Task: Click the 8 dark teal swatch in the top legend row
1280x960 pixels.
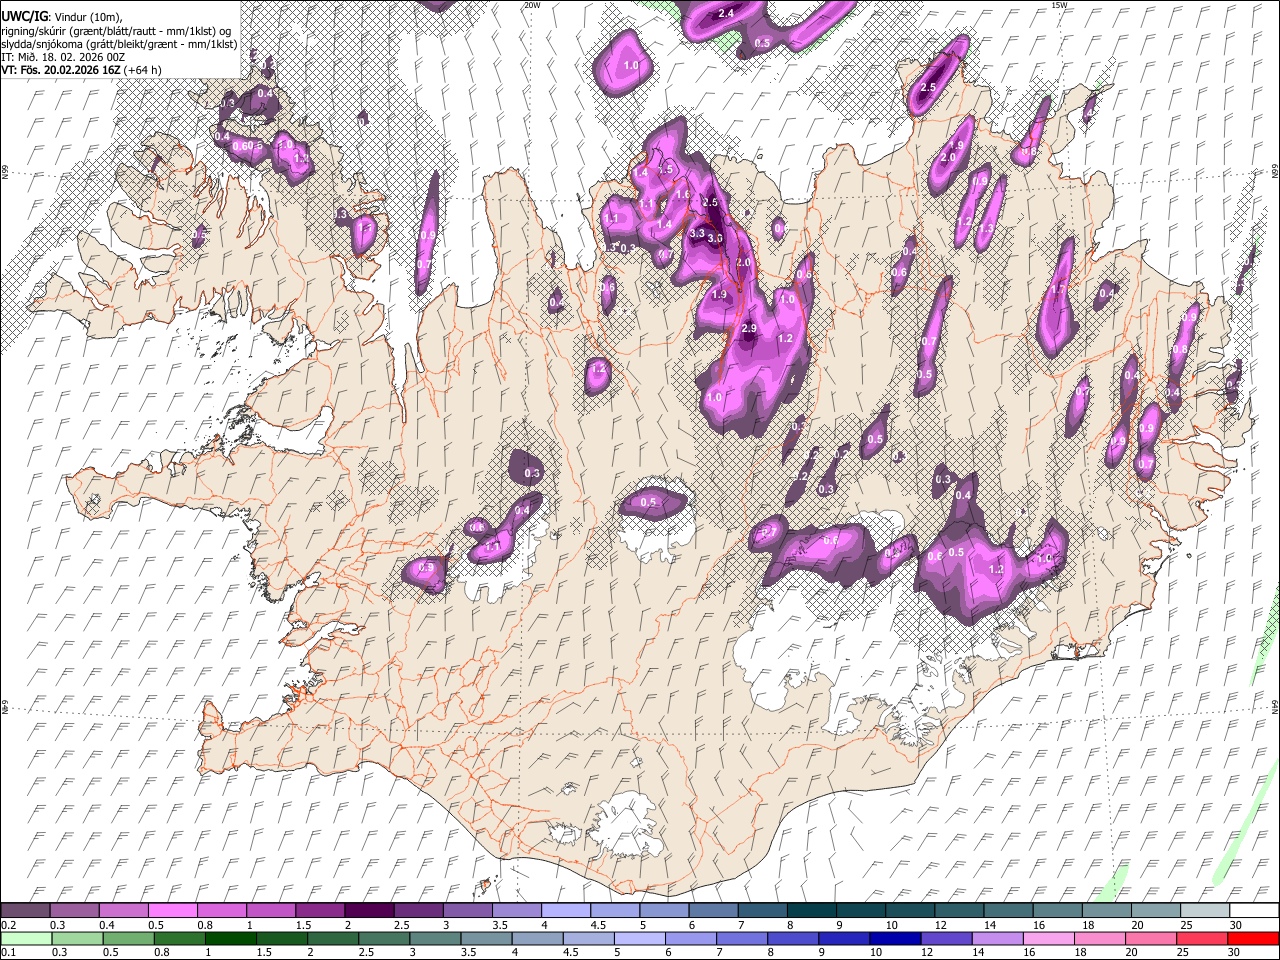Action: (x=811, y=911)
